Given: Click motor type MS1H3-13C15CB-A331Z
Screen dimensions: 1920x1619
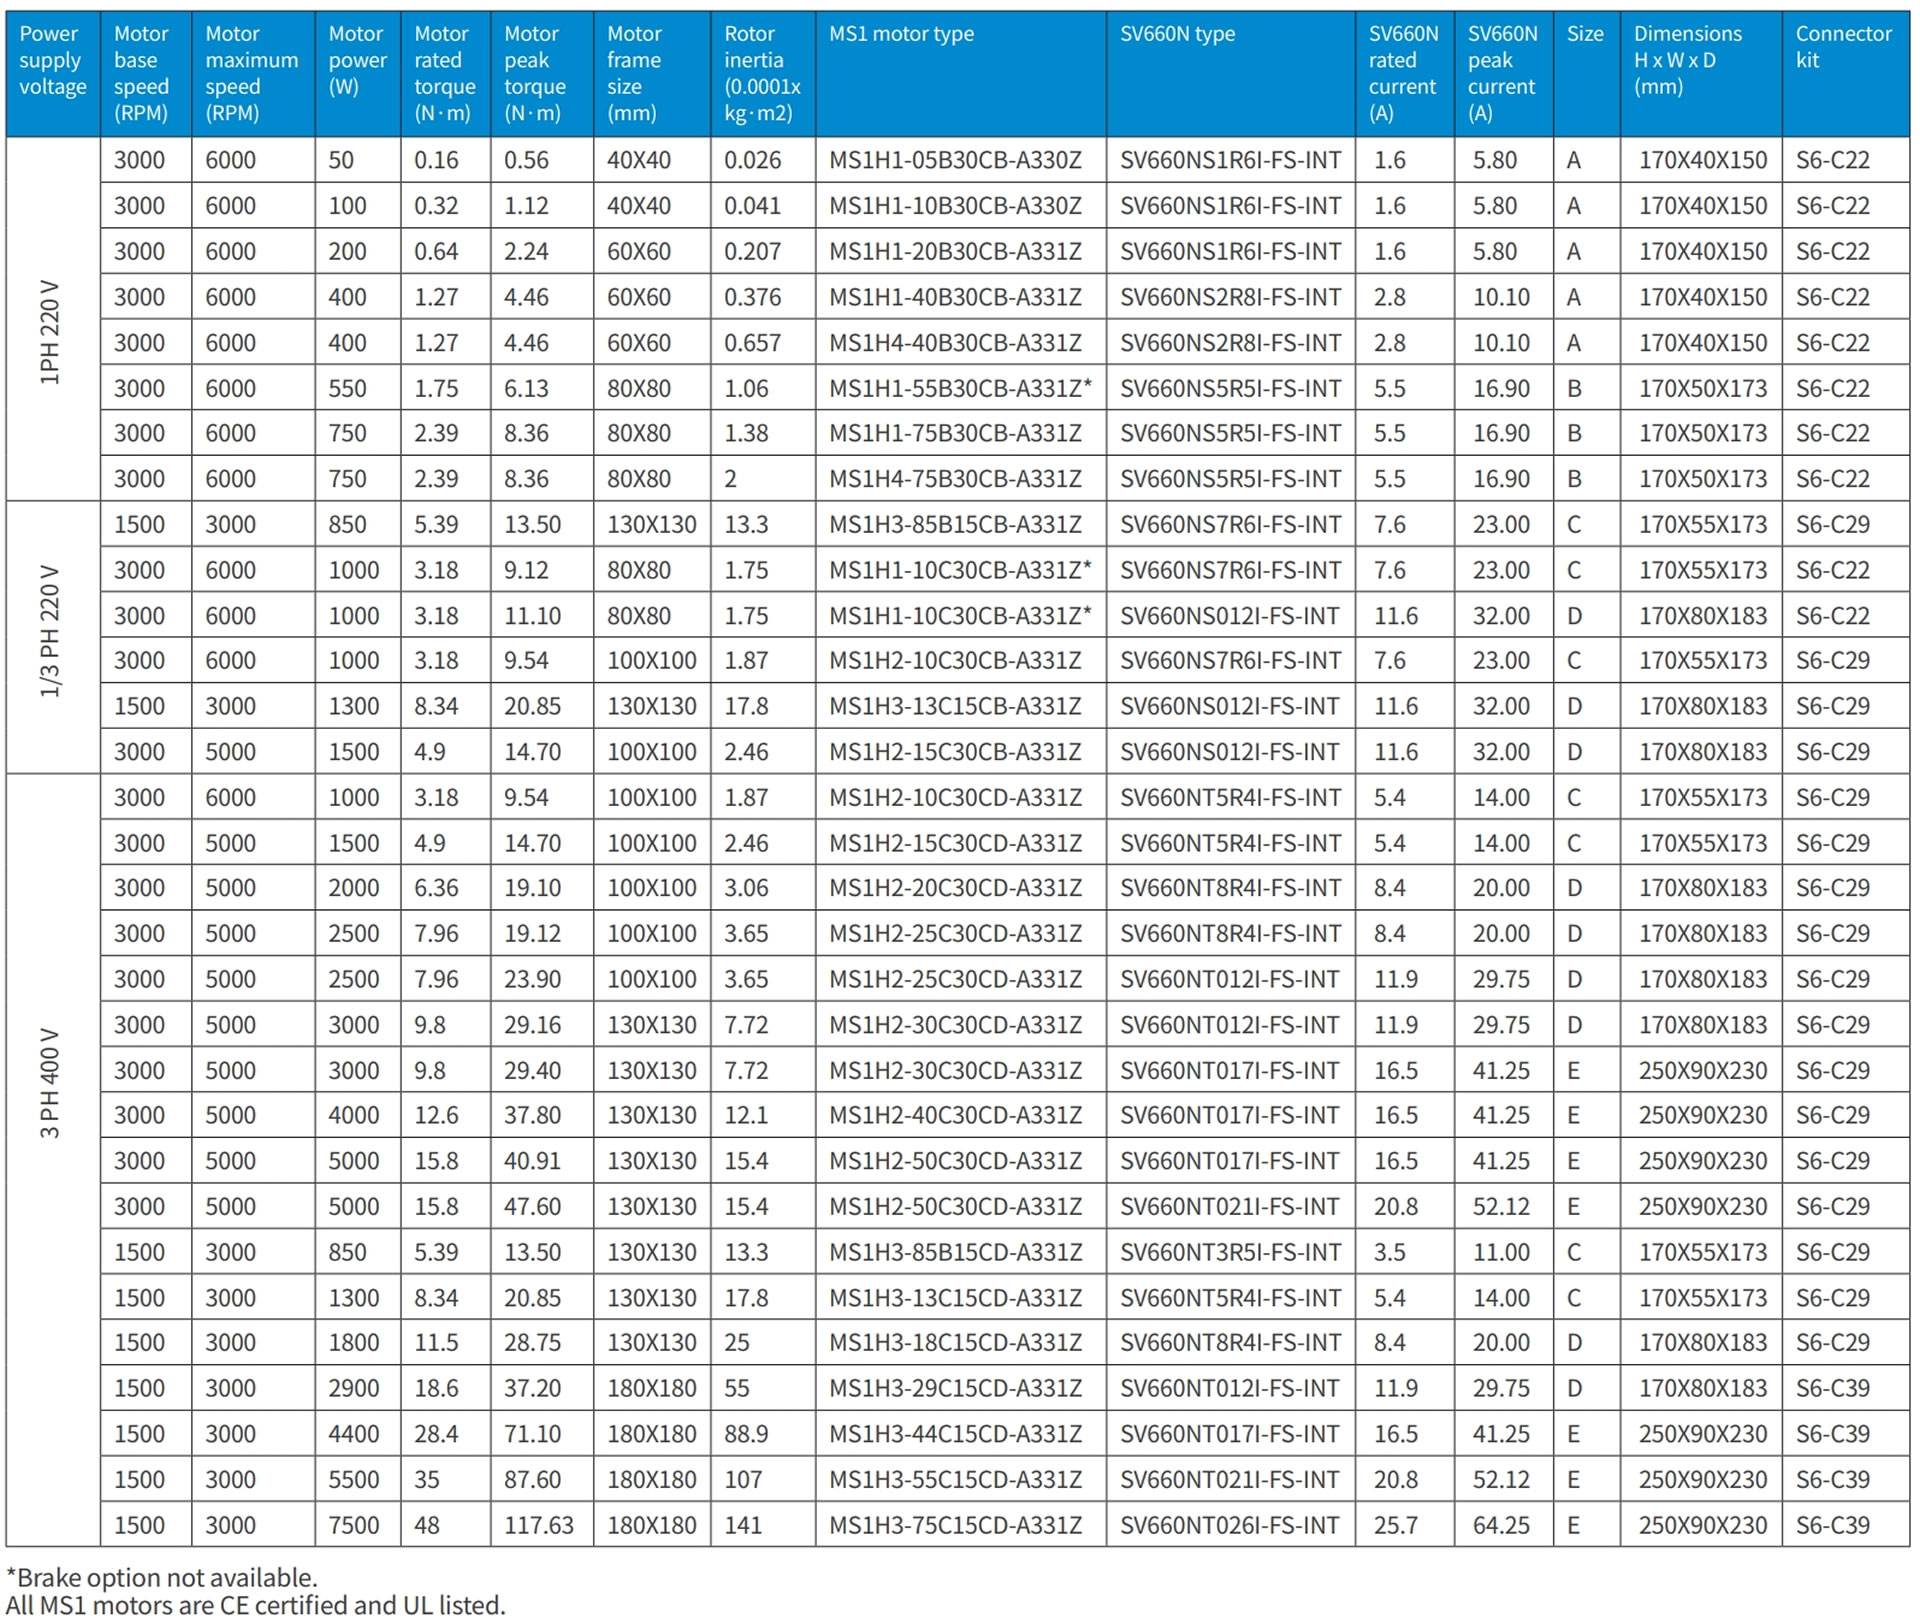Looking at the screenshot, I should click(955, 707).
